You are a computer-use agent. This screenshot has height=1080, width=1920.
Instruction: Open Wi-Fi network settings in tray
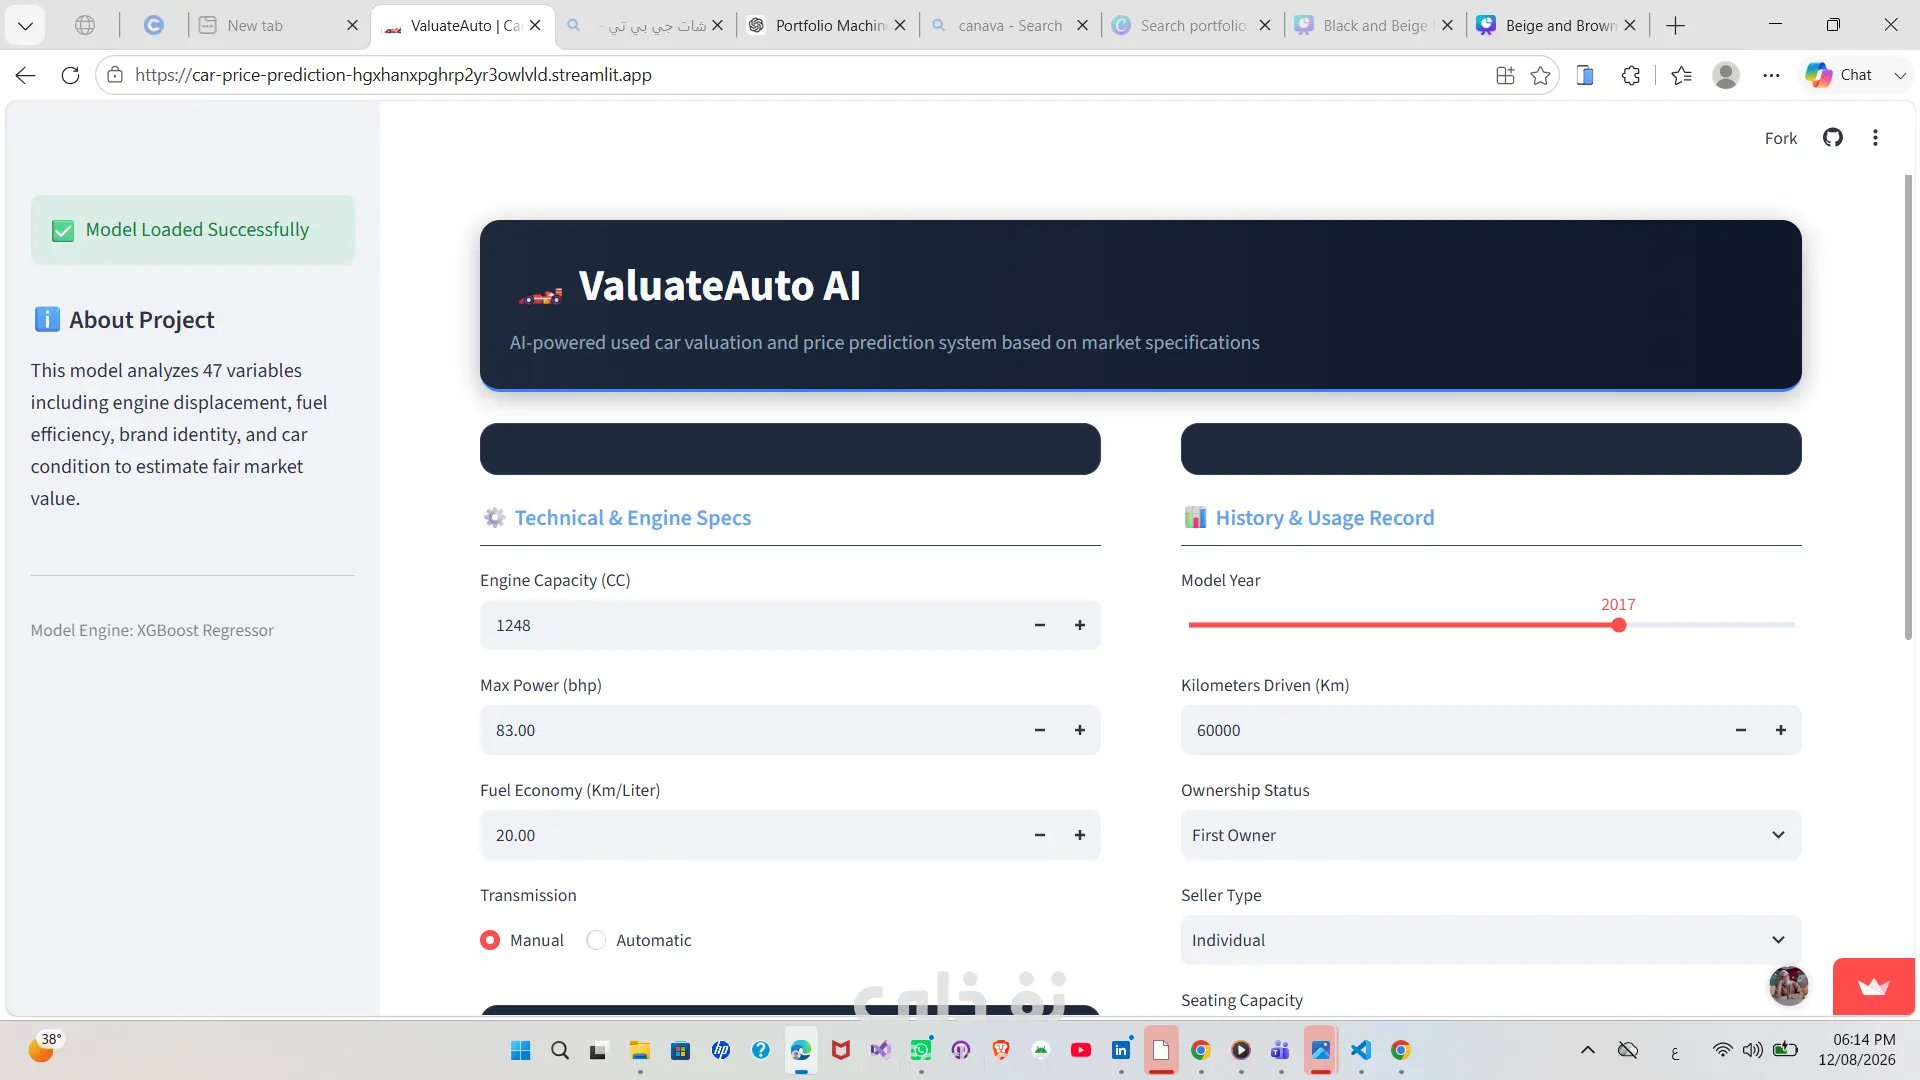tap(1722, 1050)
